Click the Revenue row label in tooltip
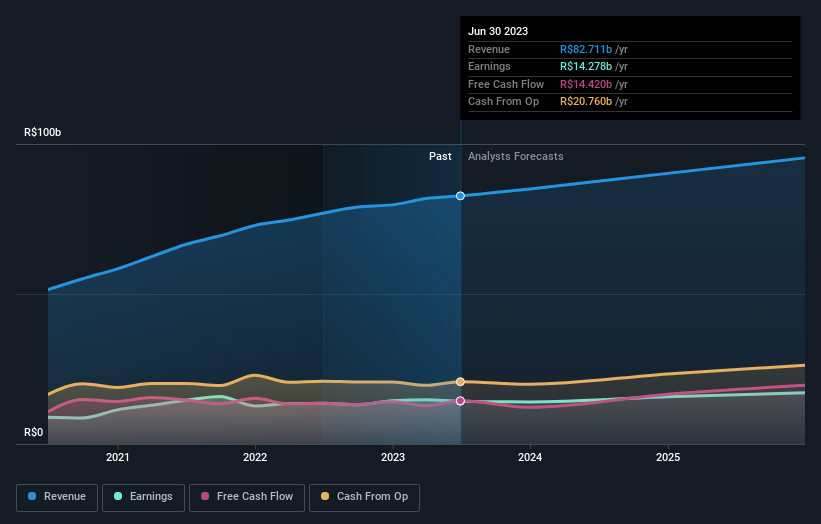Image resolution: width=821 pixels, height=524 pixels. pos(489,49)
